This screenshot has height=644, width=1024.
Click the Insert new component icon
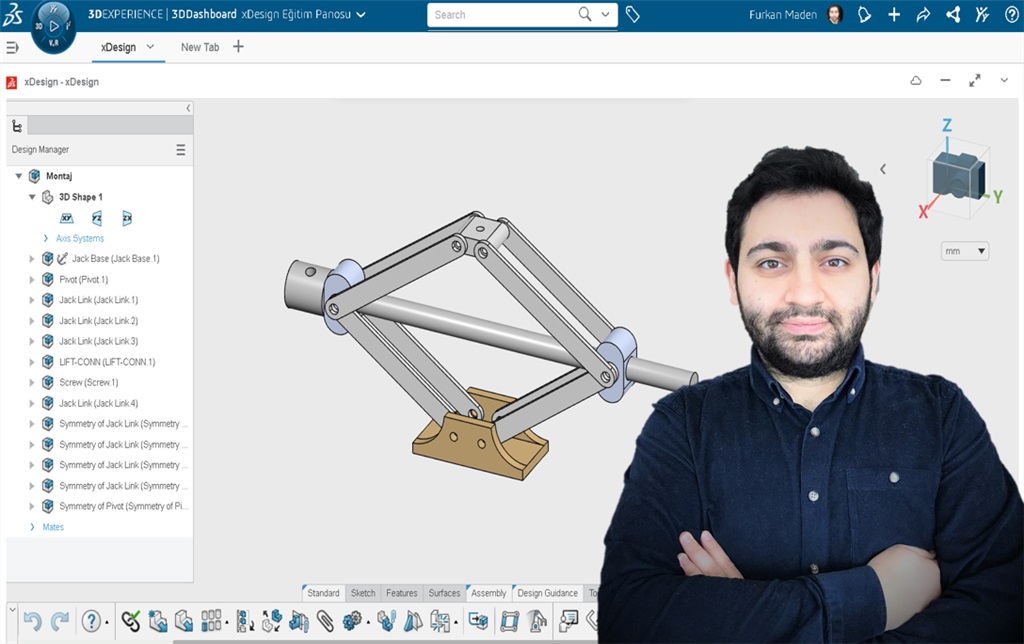(157, 620)
